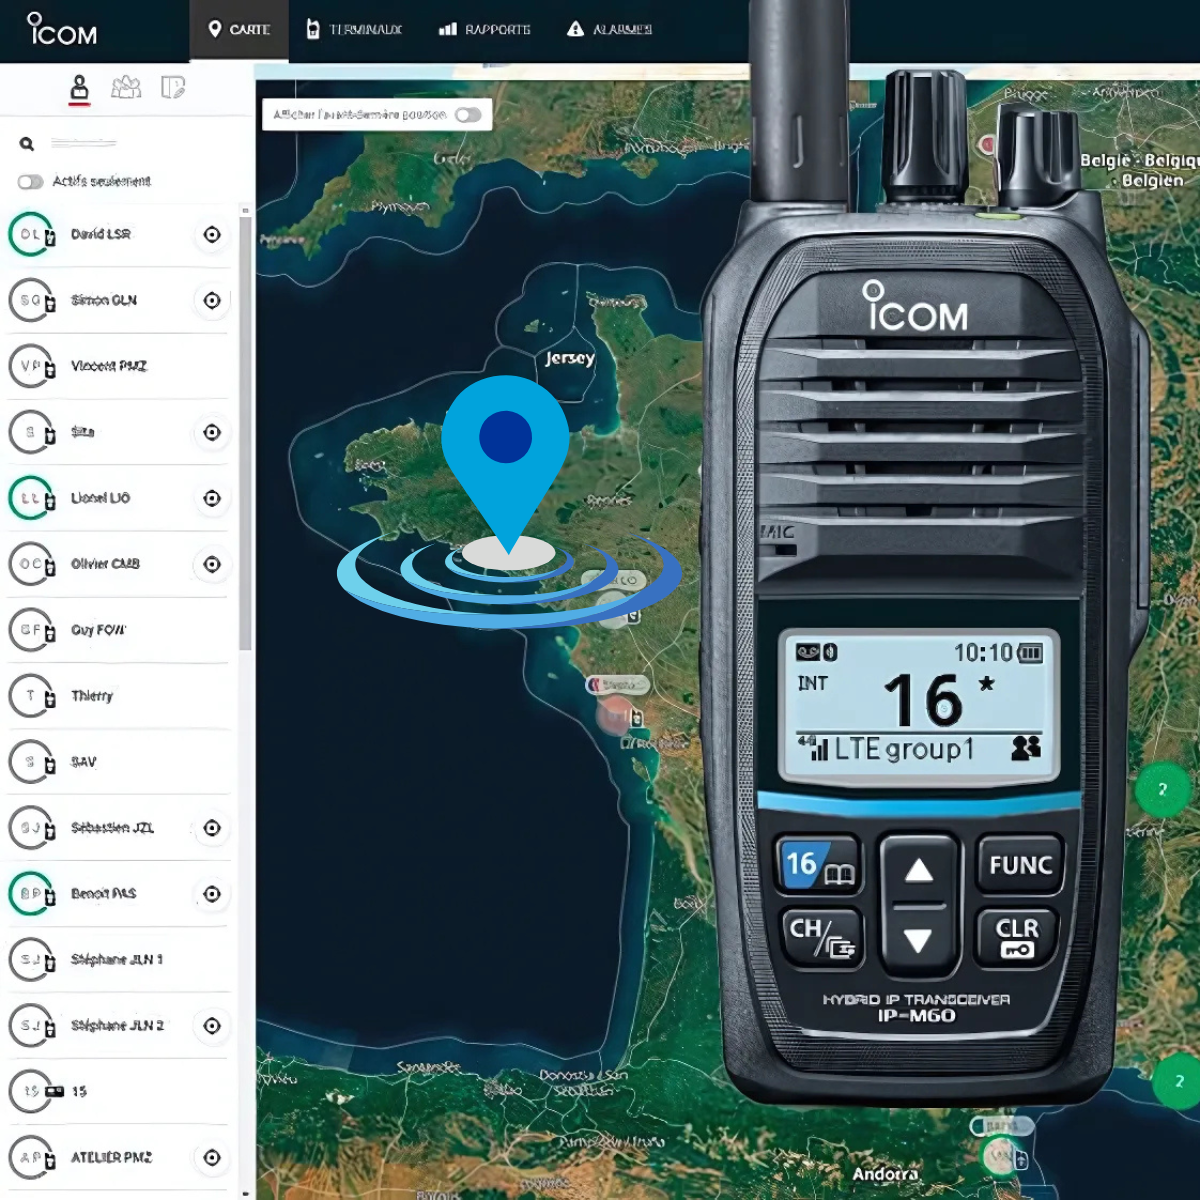Go to the RAPPORTS tab
The height and width of the screenshot is (1200, 1200).
coord(485,30)
